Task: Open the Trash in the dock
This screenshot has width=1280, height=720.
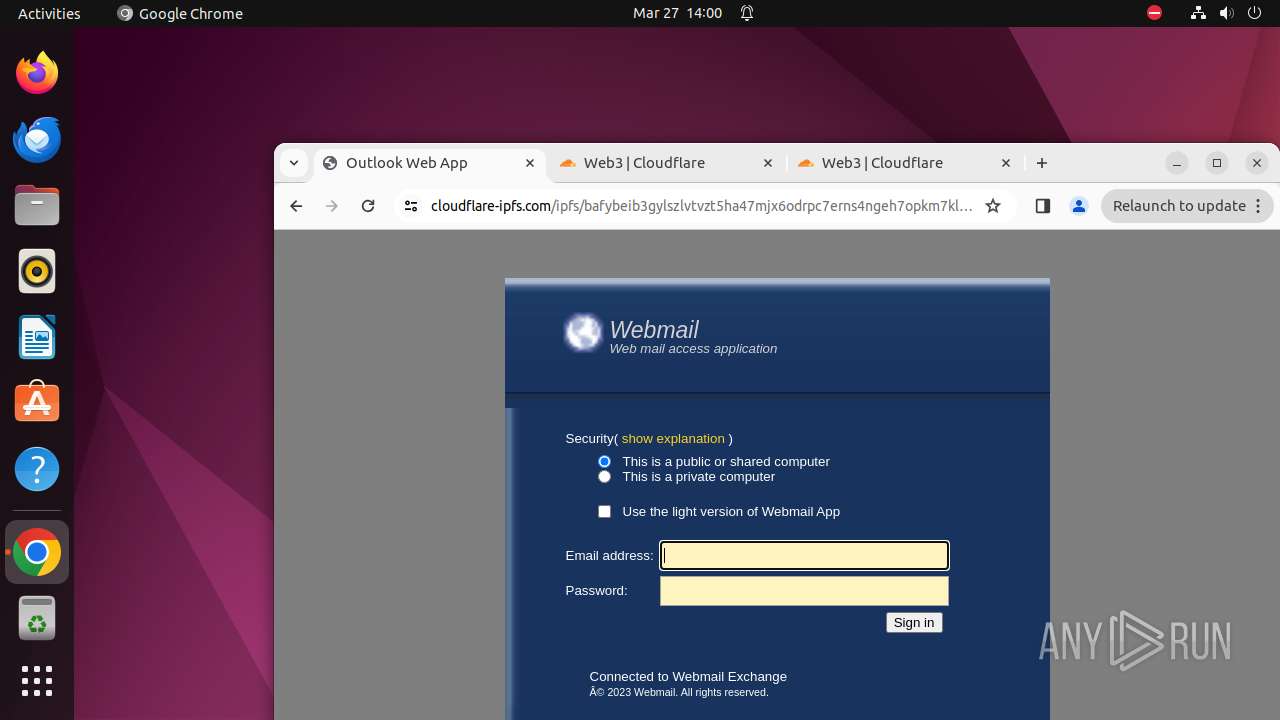Action: 37,618
